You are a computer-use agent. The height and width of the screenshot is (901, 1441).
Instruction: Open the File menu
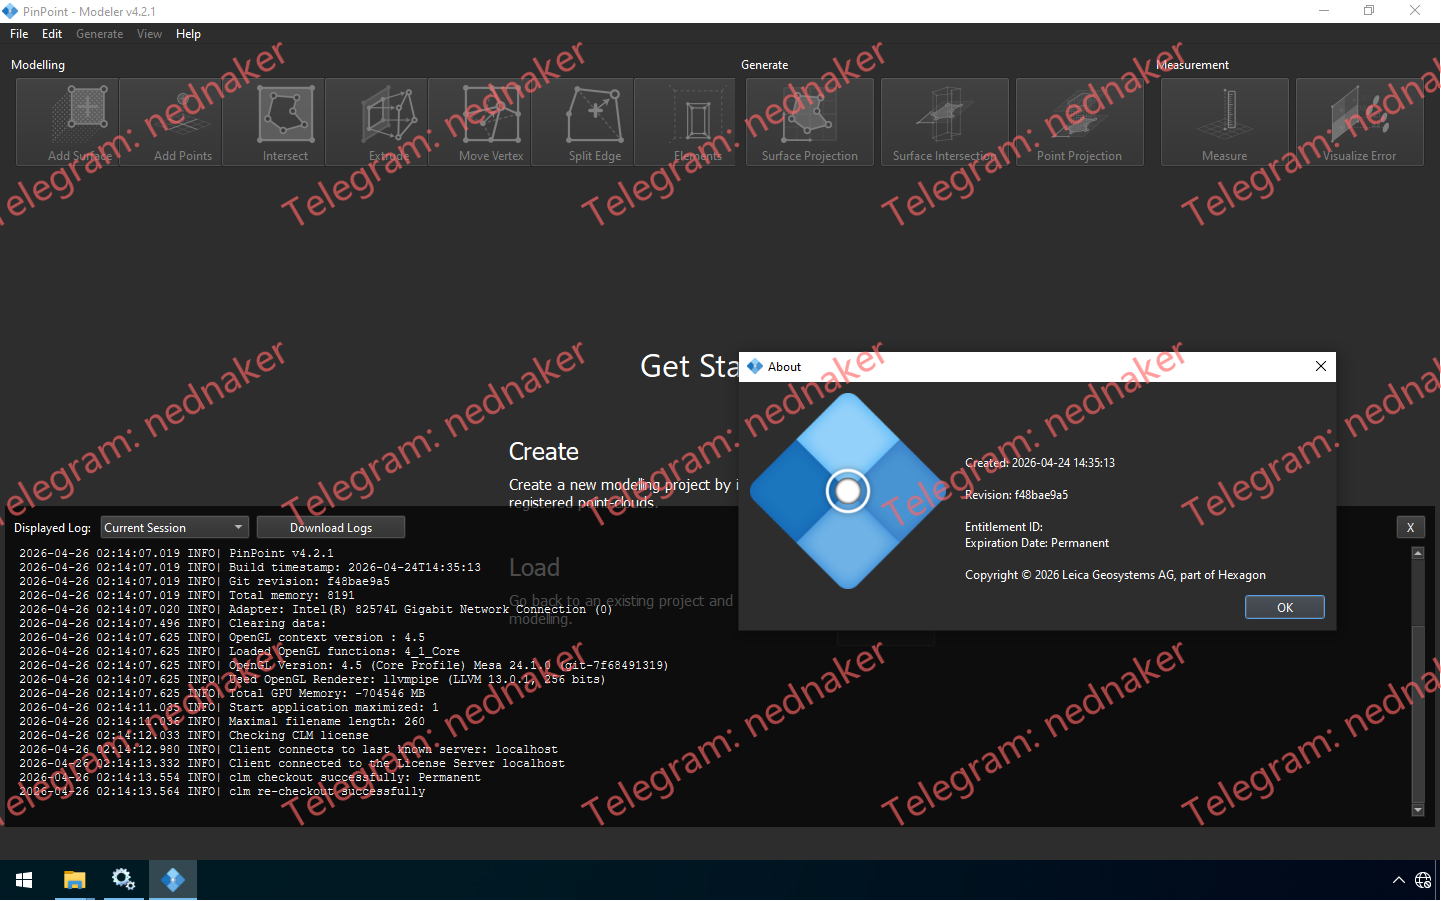pyautogui.click(x=18, y=33)
